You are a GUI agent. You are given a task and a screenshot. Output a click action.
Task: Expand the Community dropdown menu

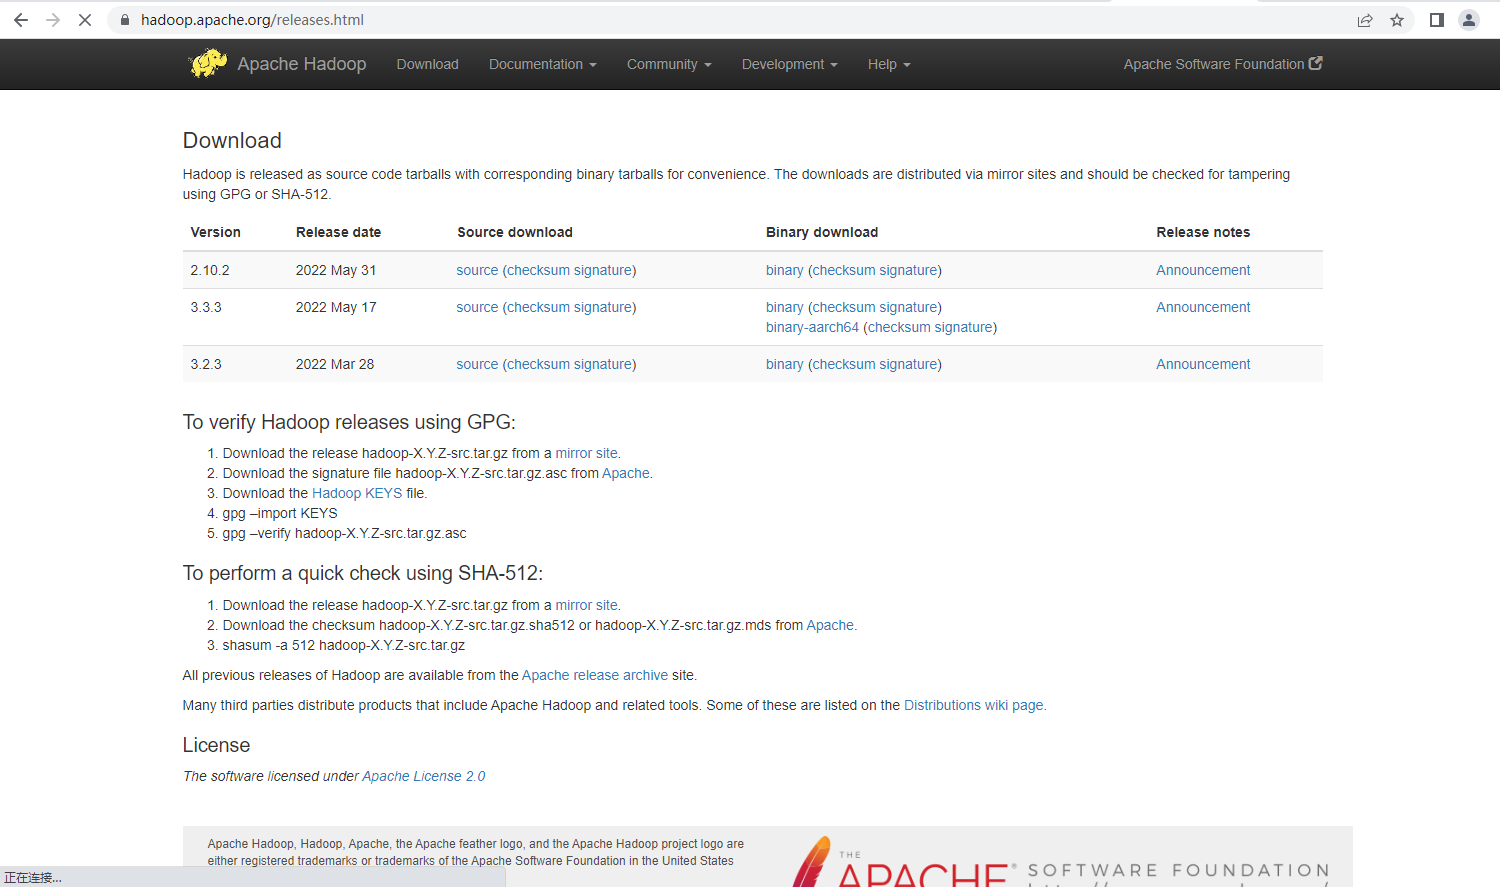(669, 64)
